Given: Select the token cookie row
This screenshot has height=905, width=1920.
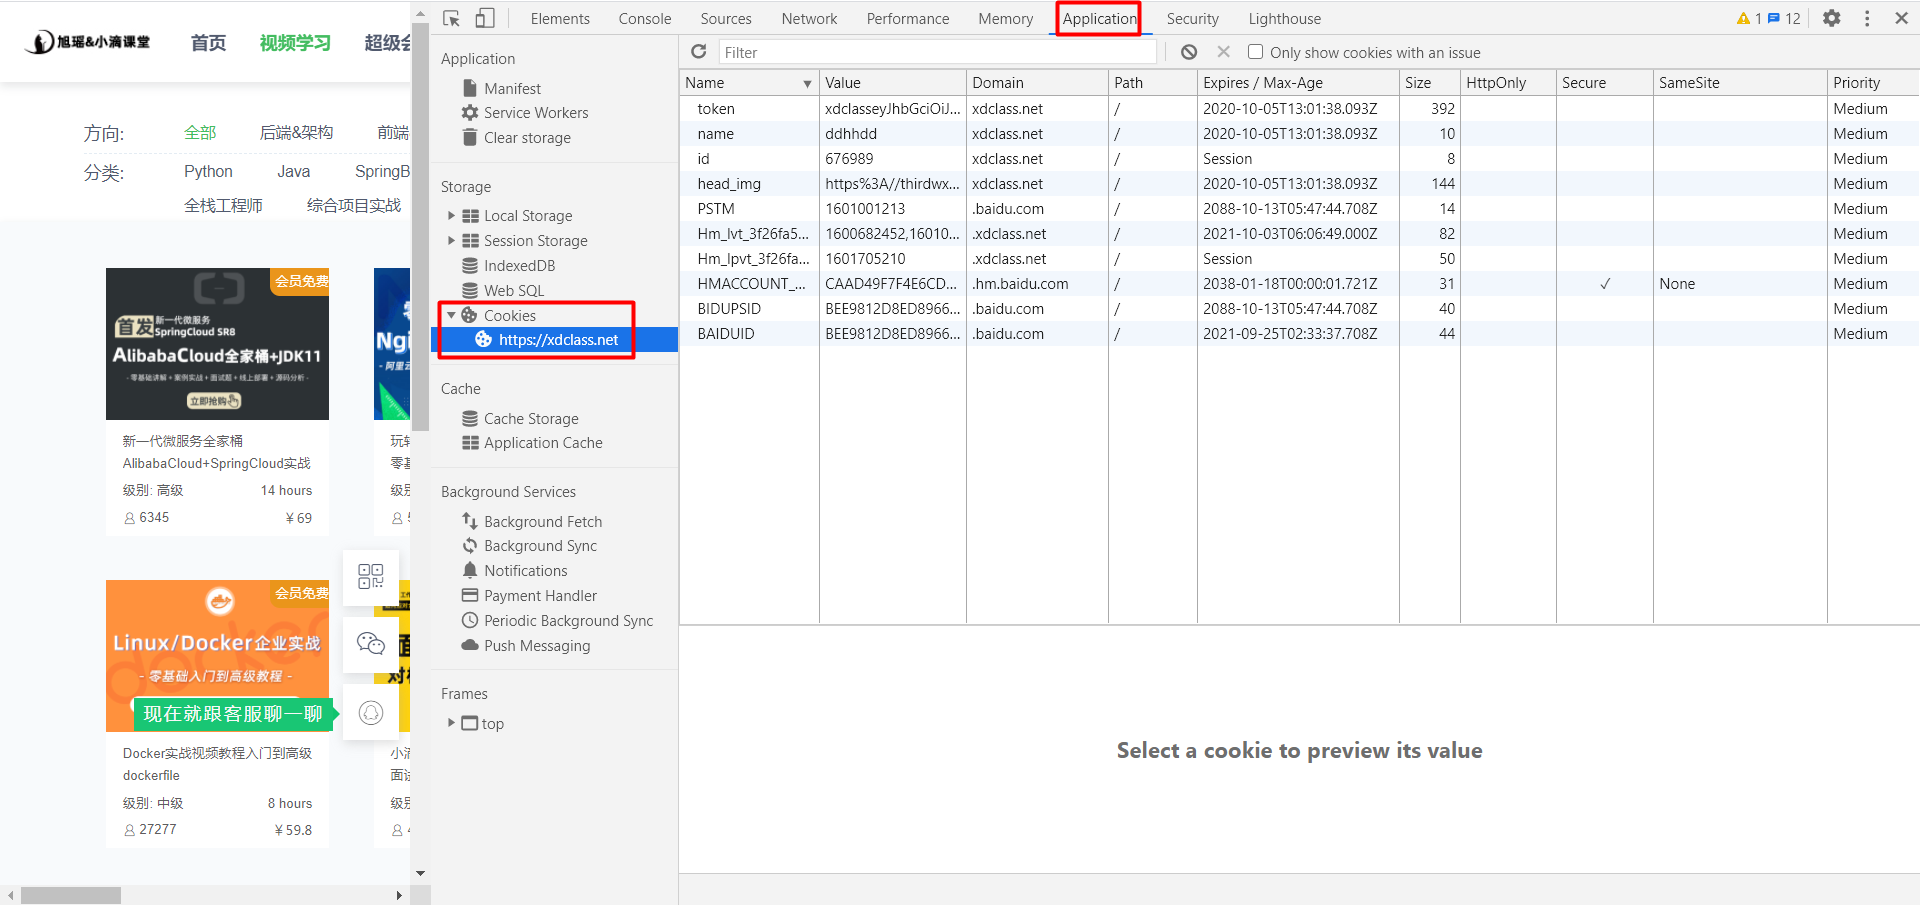Looking at the screenshot, I should coord(1299,108).
